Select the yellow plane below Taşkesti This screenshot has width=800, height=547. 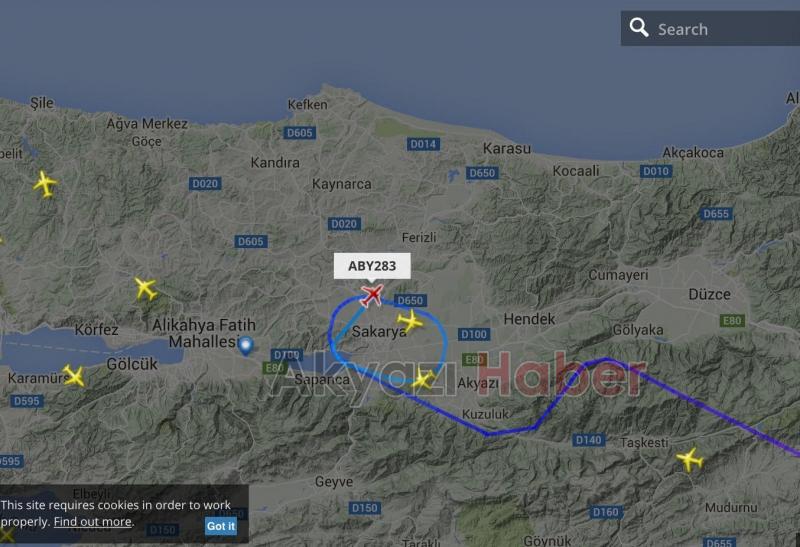pos(690,460)
